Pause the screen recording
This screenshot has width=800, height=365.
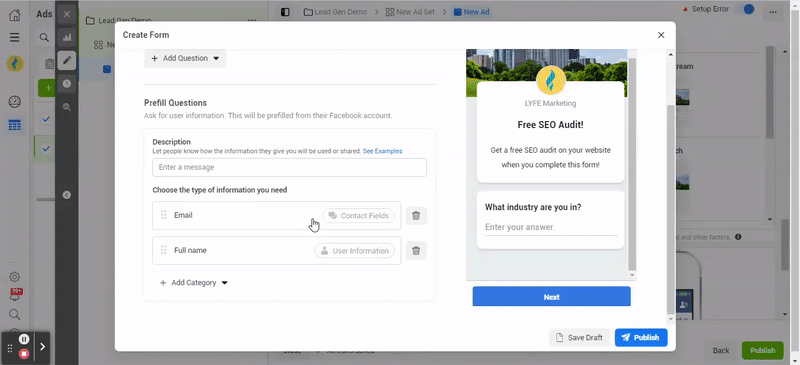24,339
